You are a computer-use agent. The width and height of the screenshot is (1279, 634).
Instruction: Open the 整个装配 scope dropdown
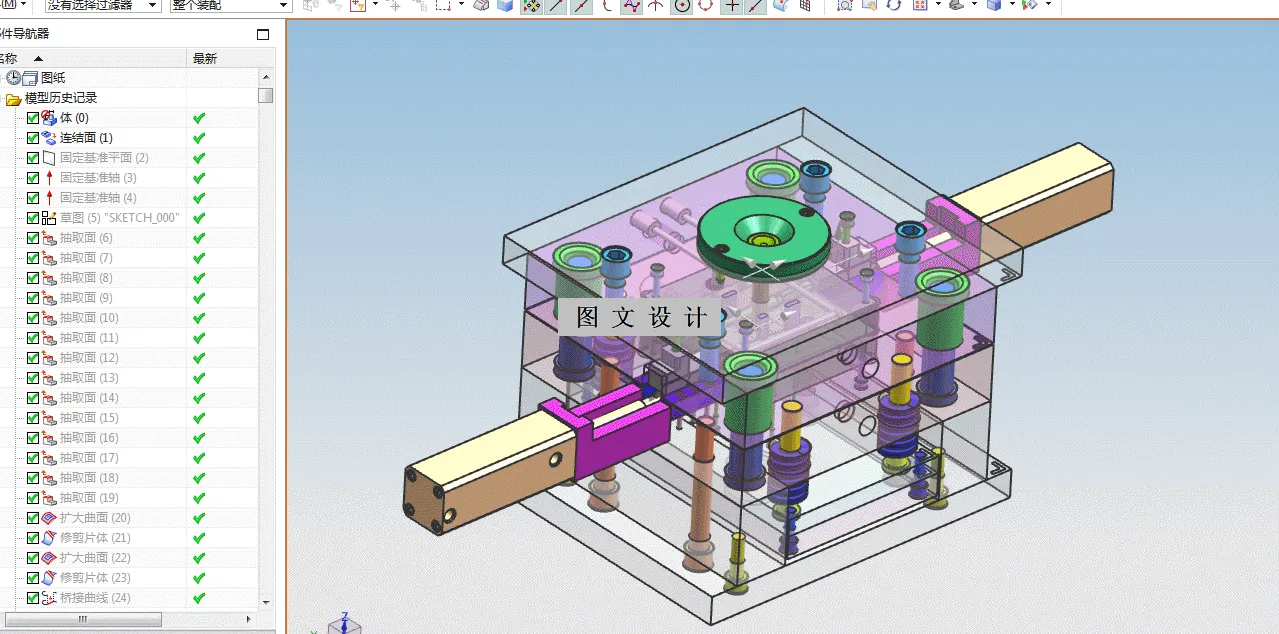(225, 5)
